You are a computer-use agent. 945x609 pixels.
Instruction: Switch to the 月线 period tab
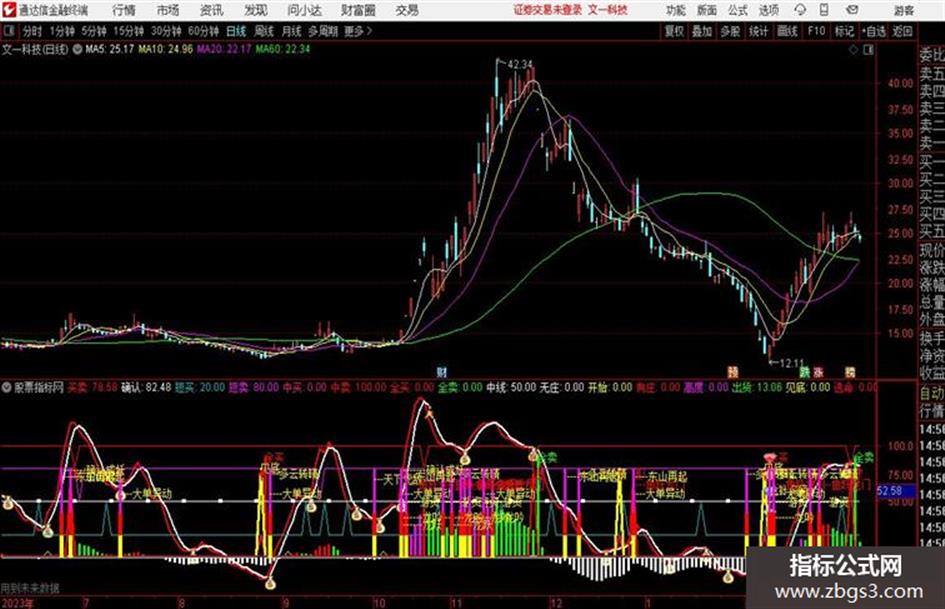point(292,31)
